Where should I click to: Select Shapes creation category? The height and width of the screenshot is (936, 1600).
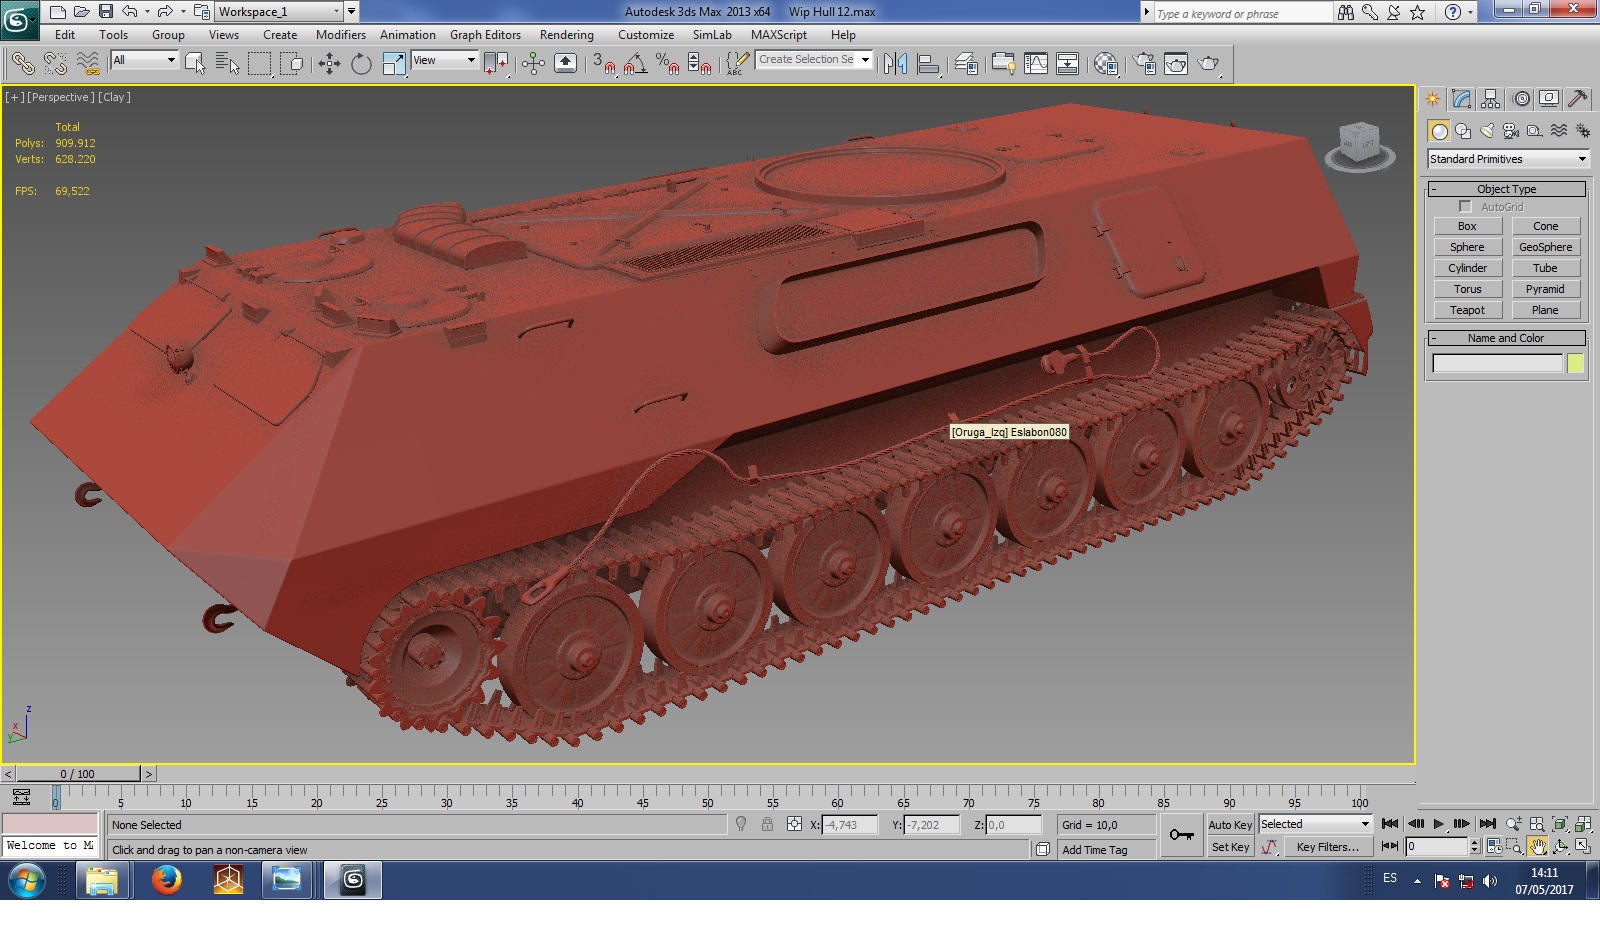pos(1463,131)
